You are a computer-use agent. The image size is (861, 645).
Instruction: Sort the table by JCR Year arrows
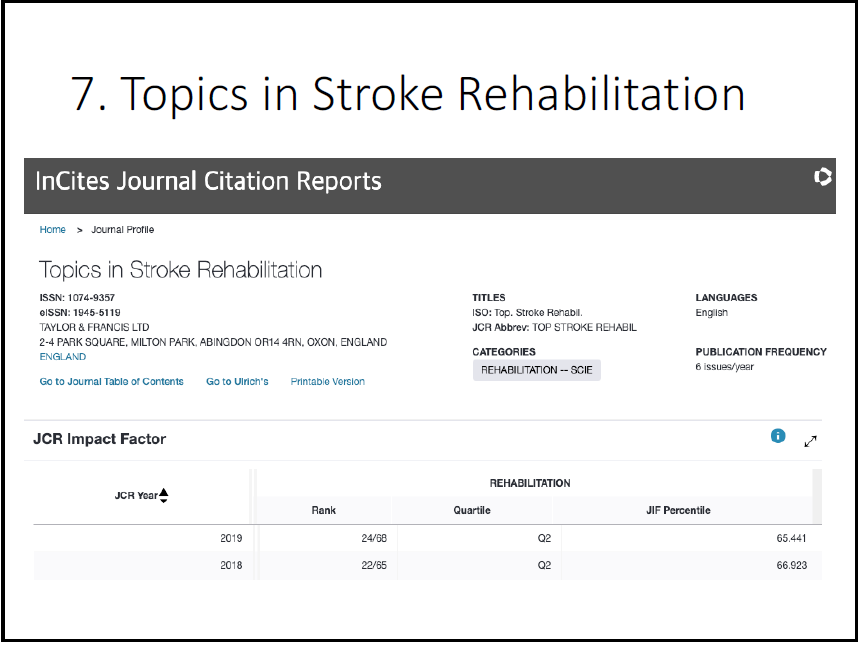(x=164, y=495)
